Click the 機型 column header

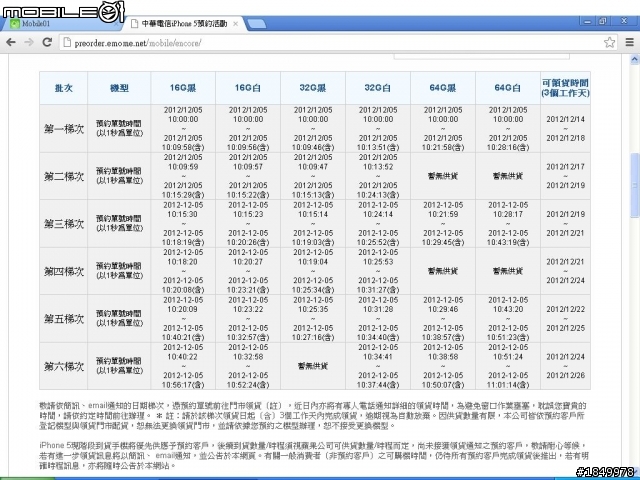(119, 88)
